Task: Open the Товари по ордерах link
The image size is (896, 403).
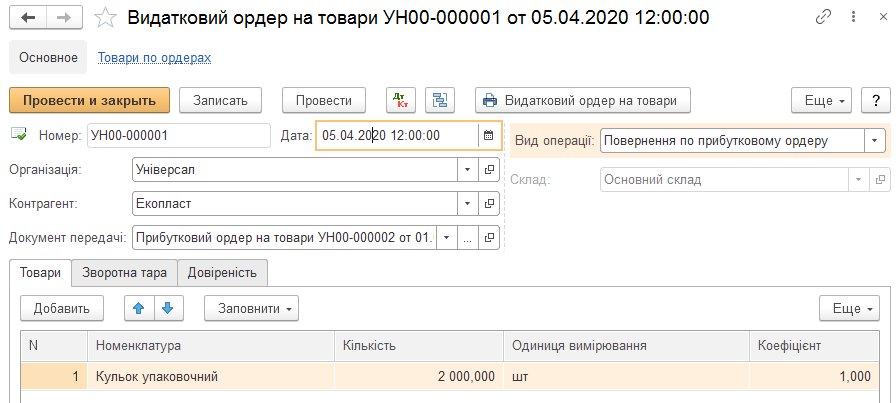Action: (155, 58)
